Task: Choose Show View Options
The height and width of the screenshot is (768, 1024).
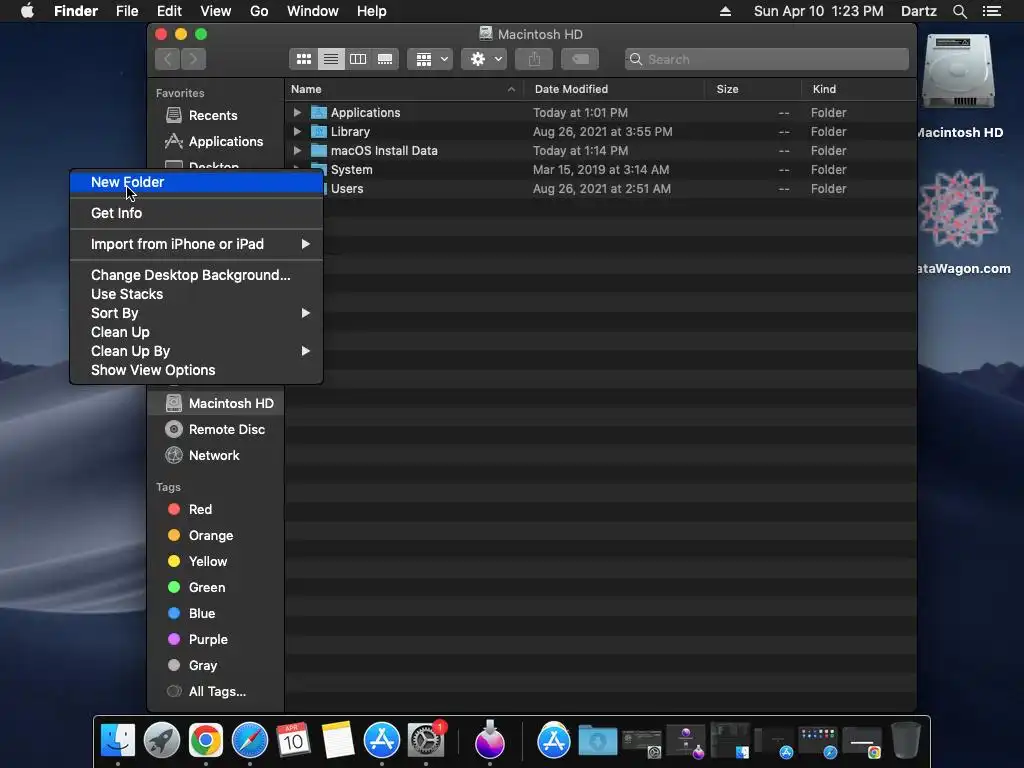Action: click(197, 370)
